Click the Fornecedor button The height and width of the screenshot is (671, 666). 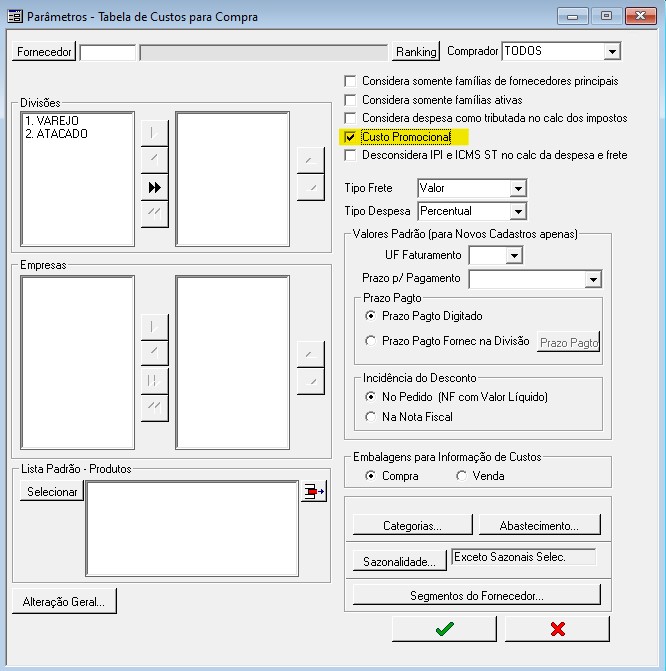point(44,51)
